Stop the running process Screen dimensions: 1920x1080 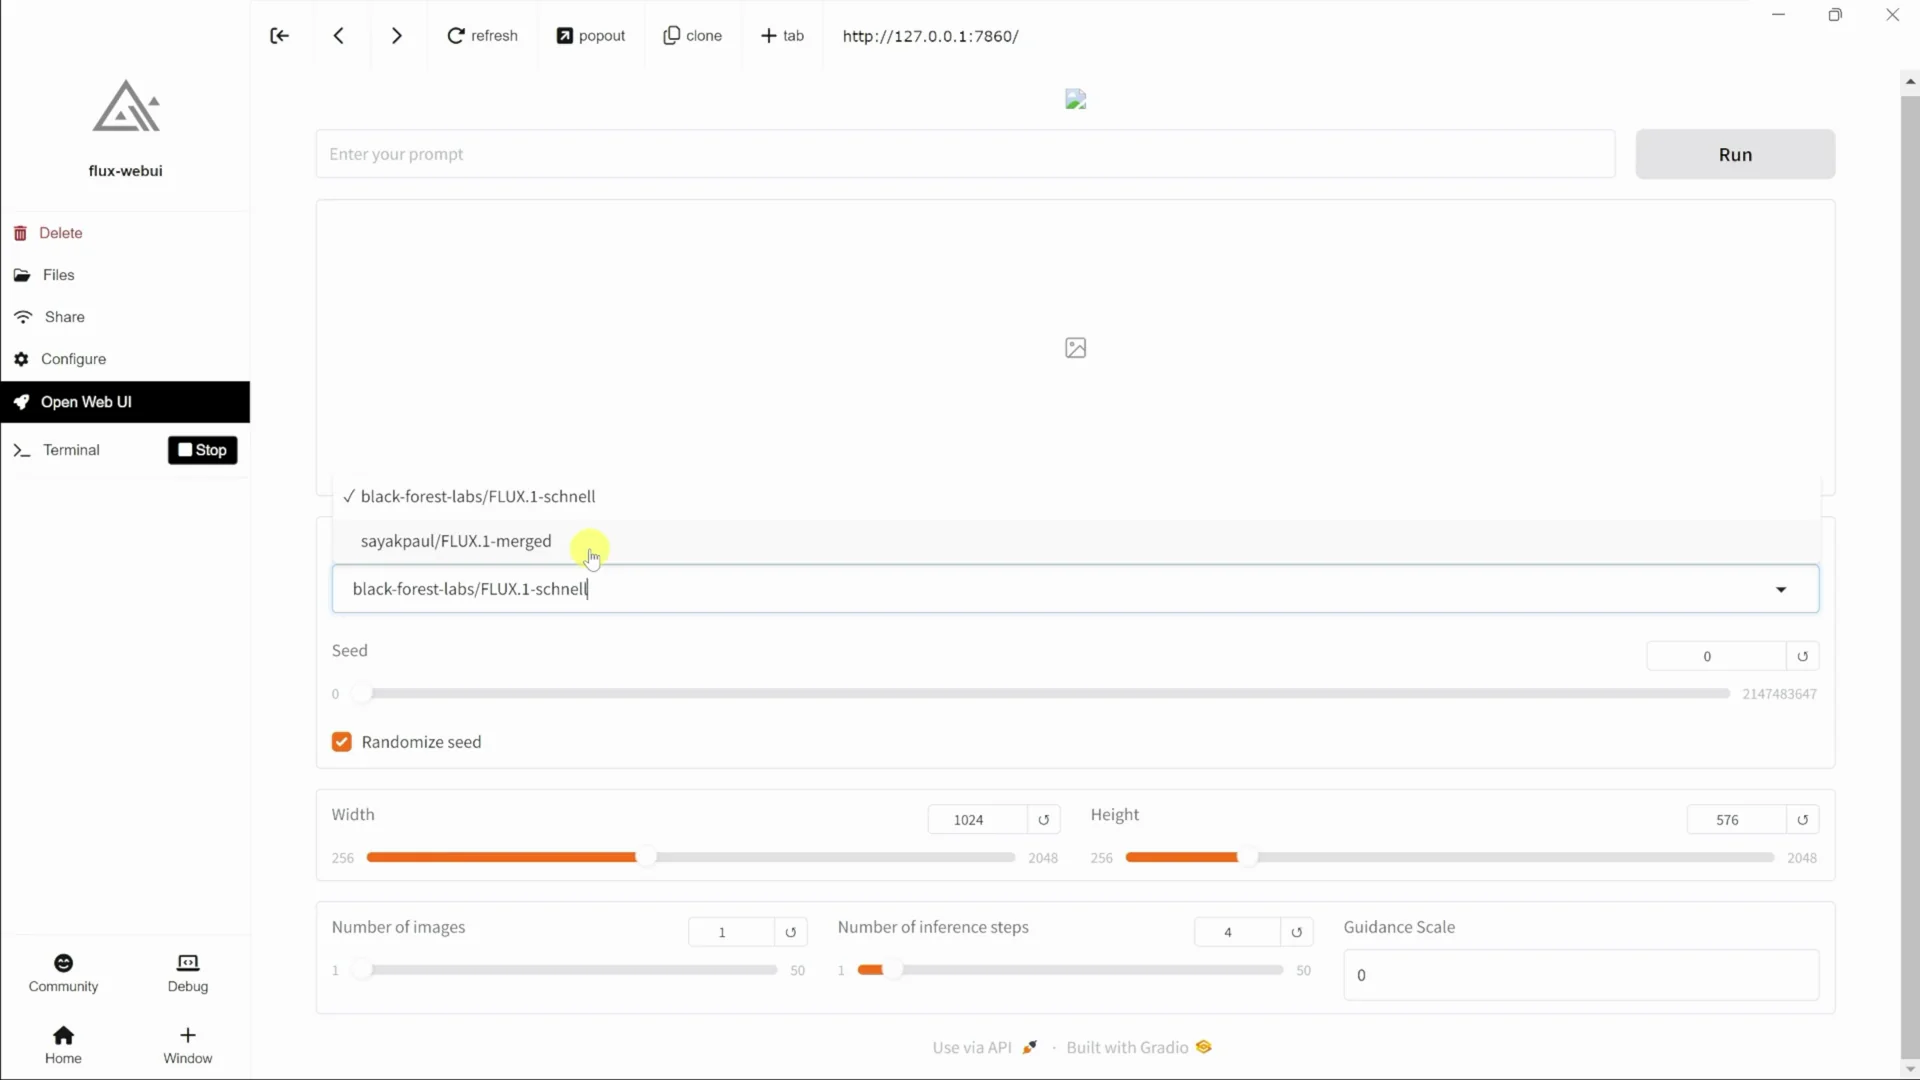click(202, 449)
